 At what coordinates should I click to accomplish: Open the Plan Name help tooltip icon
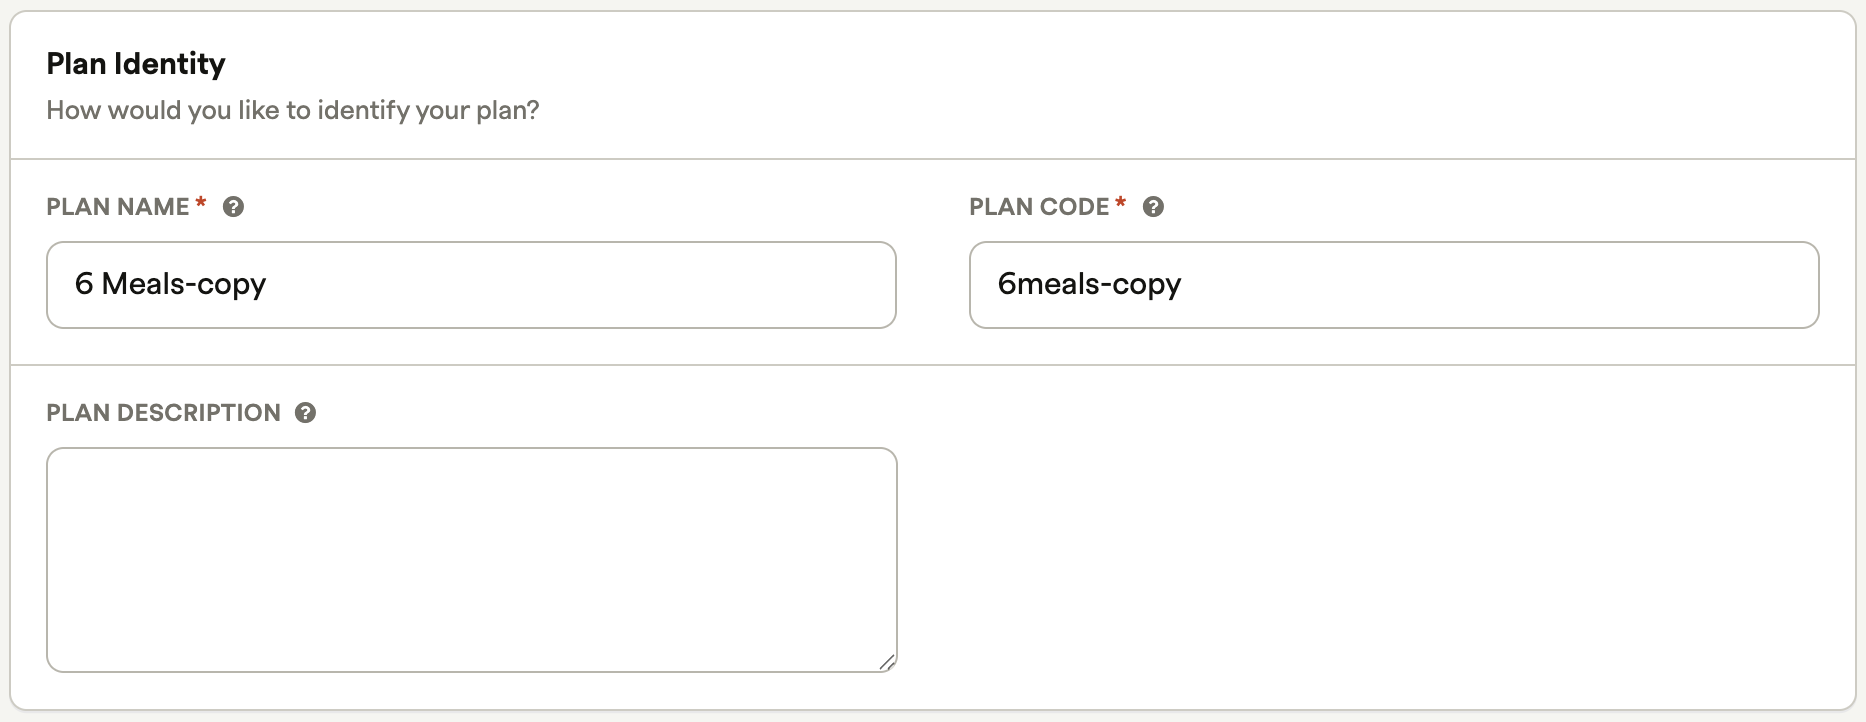(x=233, y=207)
